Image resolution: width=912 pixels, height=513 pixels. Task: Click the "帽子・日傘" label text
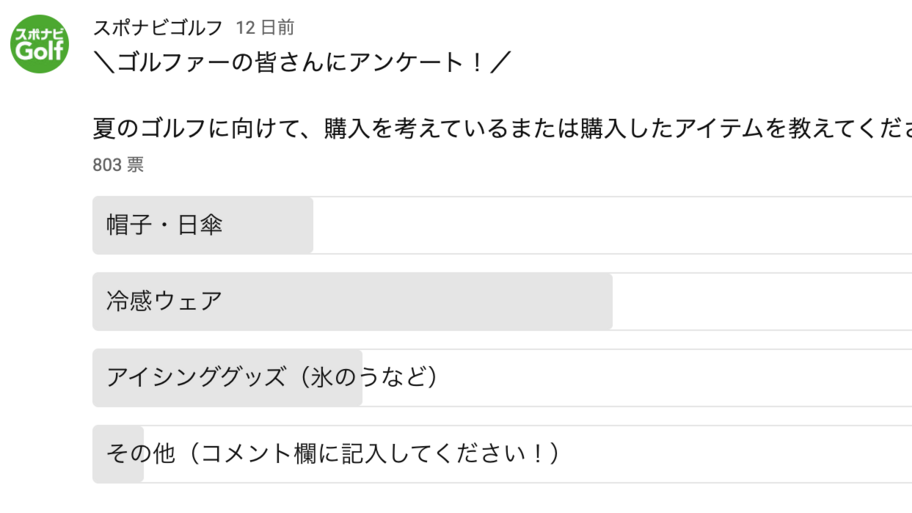pos(165,225)
